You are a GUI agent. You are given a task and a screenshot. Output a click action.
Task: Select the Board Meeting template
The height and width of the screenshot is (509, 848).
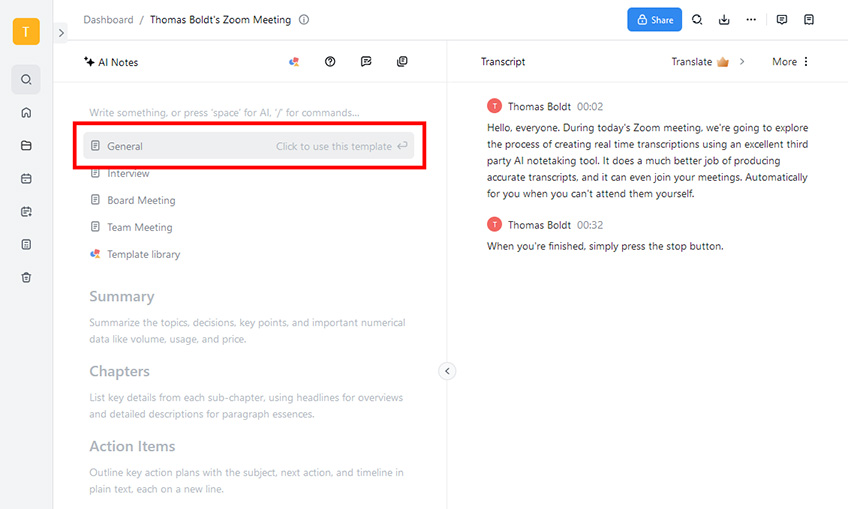141,200
